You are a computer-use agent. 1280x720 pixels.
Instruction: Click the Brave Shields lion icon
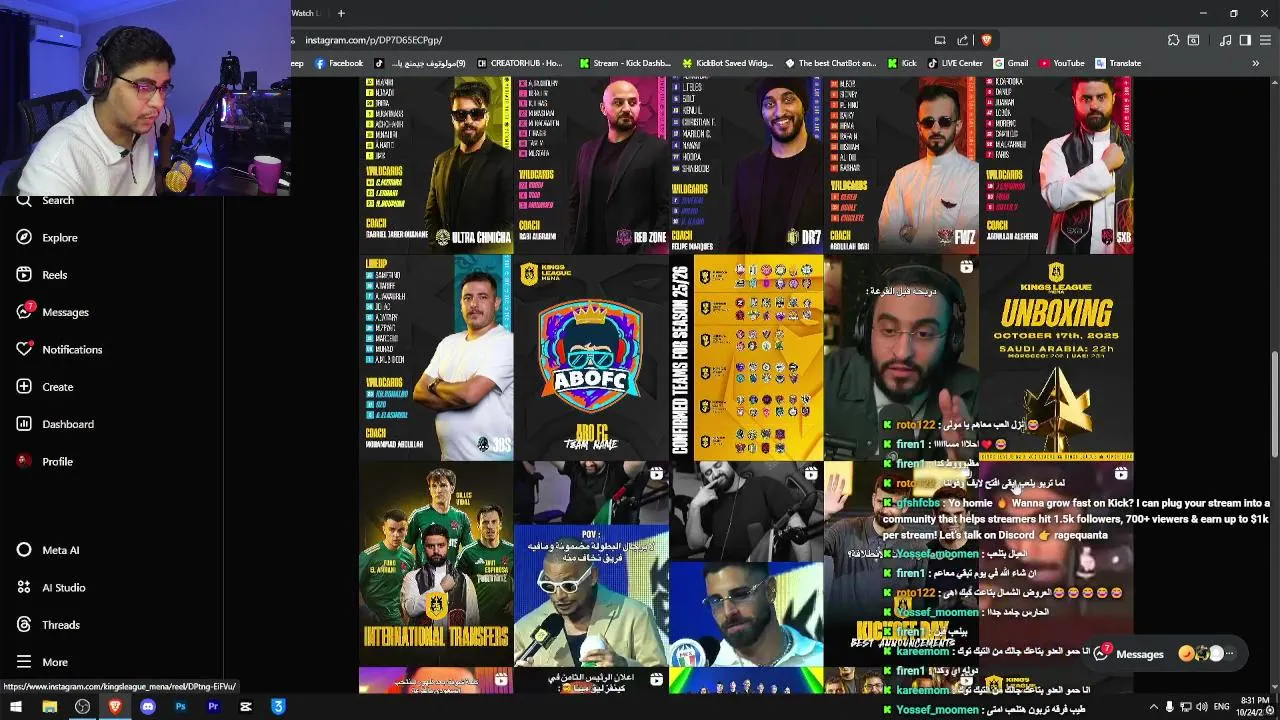pyautogui.click(x=986, y=40)
